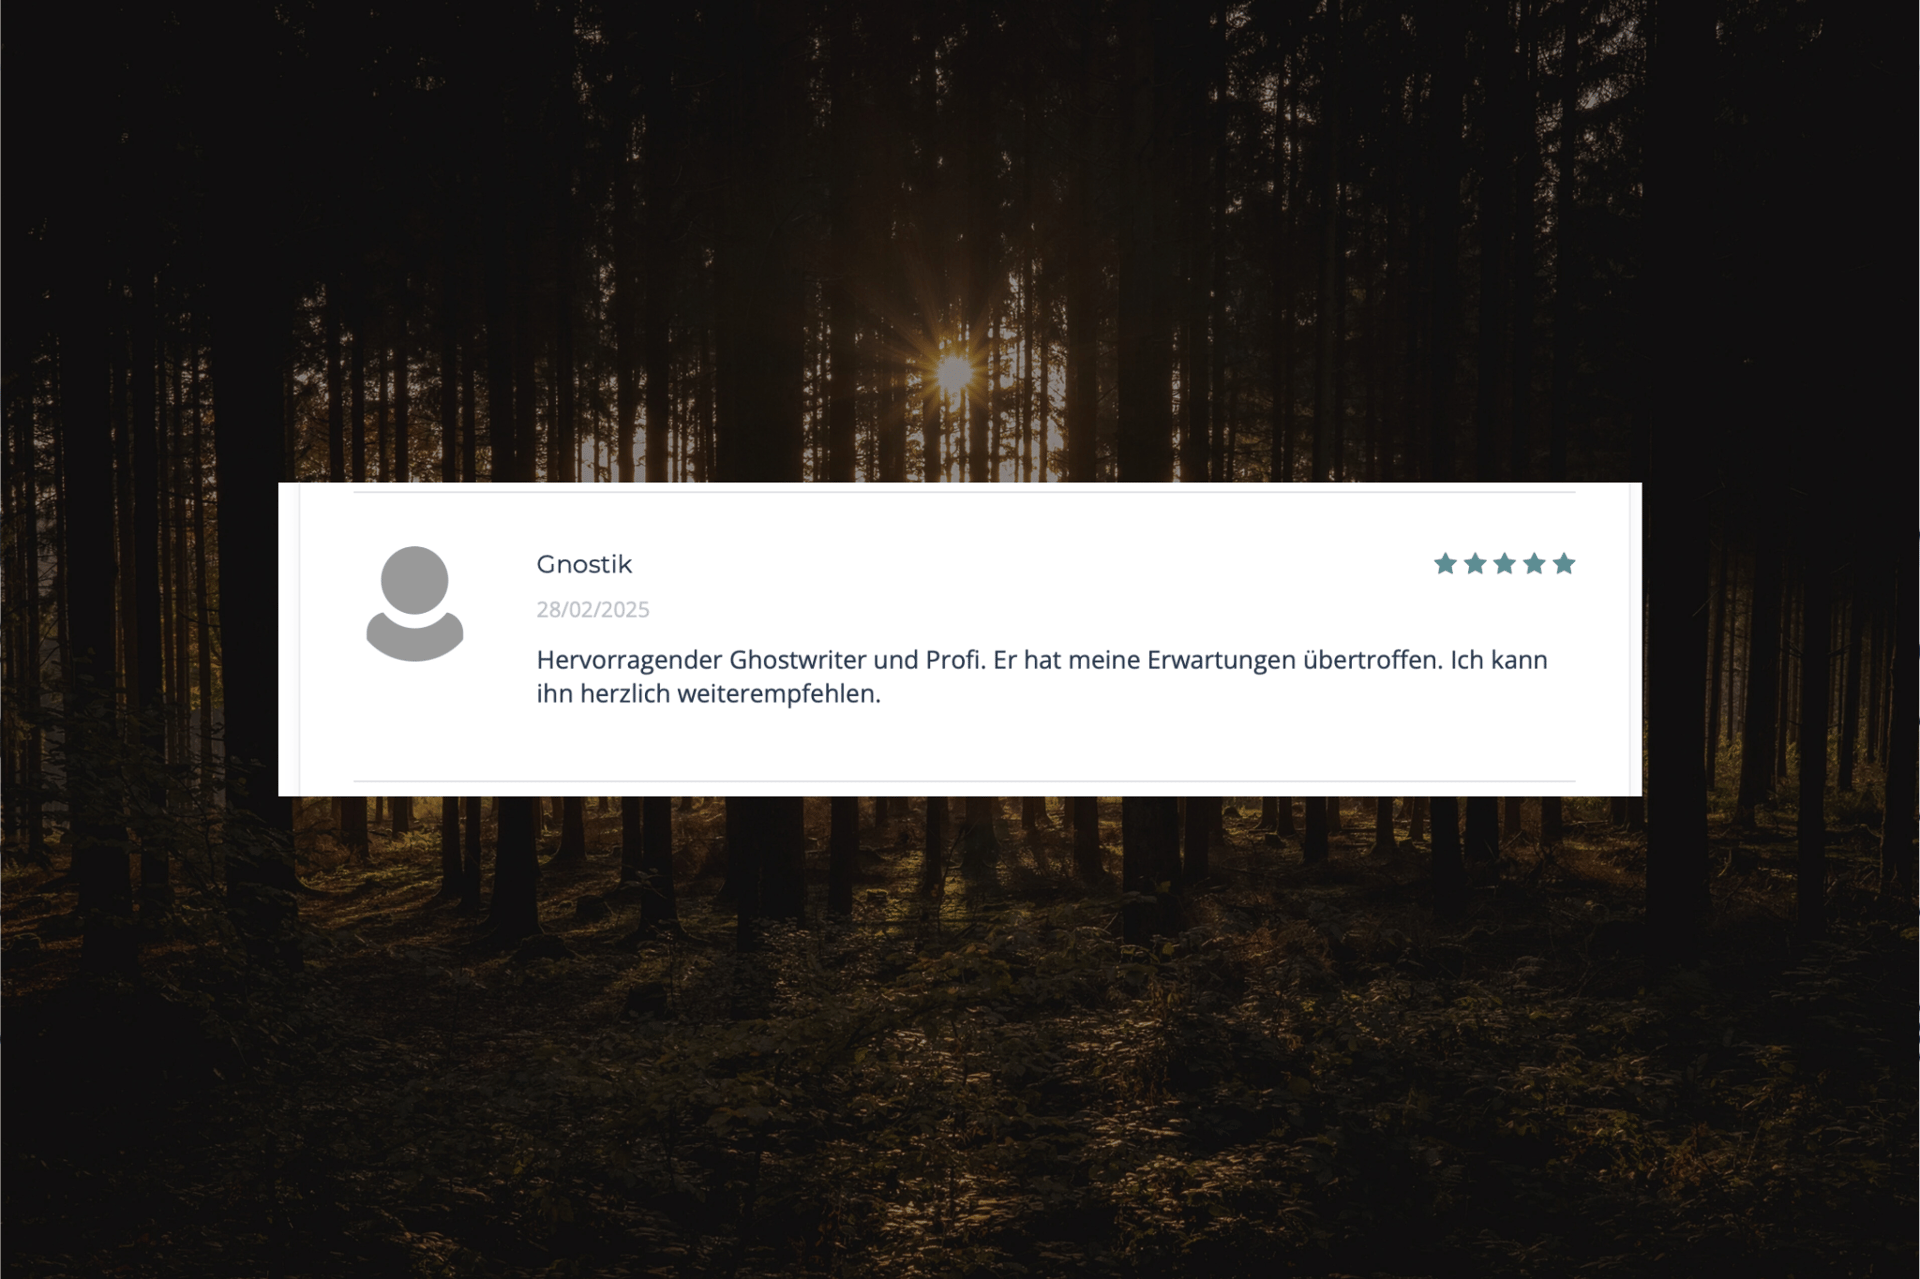
Task: Select the second rating star
Action: point(1475,564)
